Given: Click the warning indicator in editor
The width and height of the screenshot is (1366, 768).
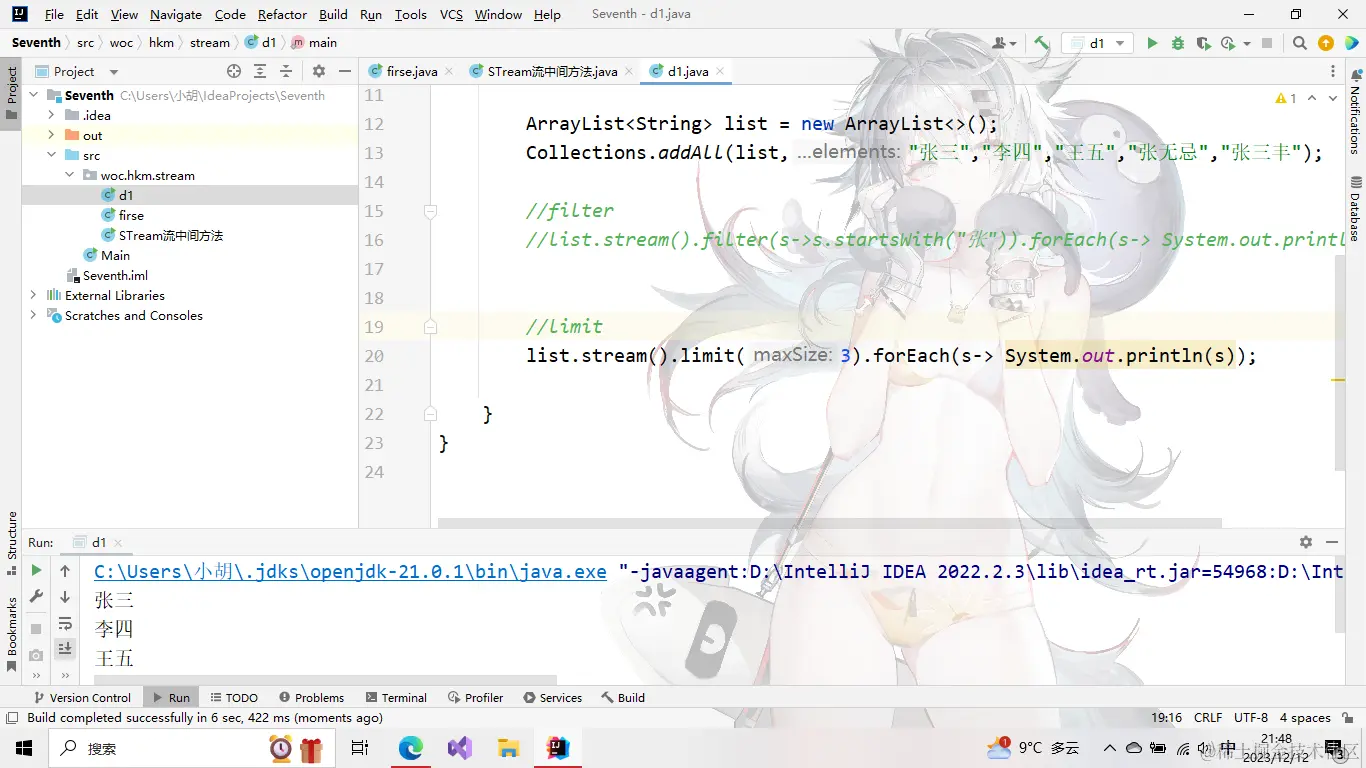Looking at the screenshot, I should point(1286,98).
